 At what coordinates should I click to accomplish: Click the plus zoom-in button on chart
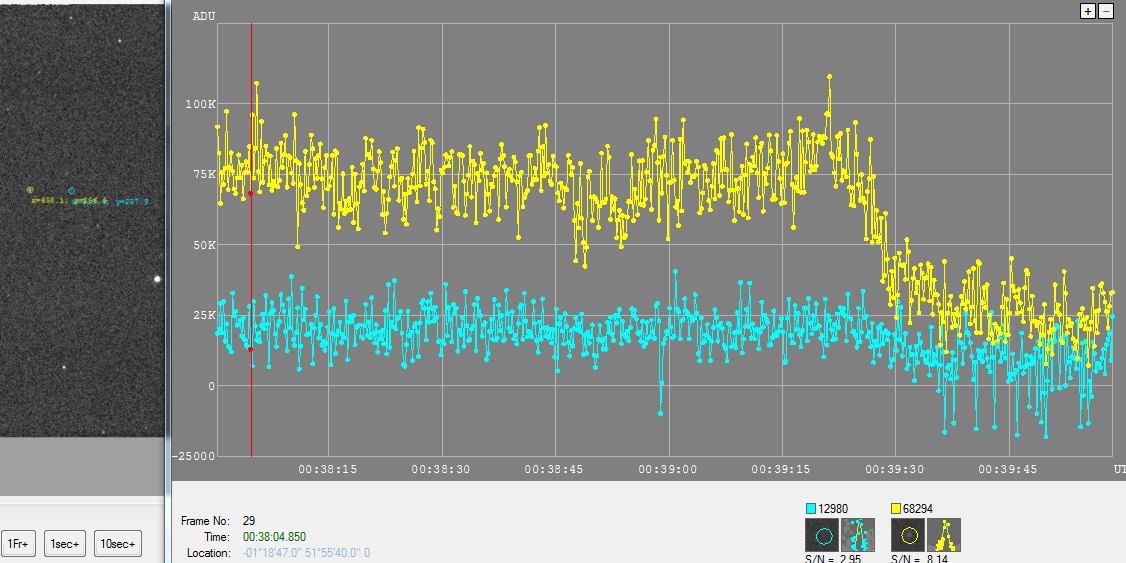pyautogui.click(x=1088, y=11)
